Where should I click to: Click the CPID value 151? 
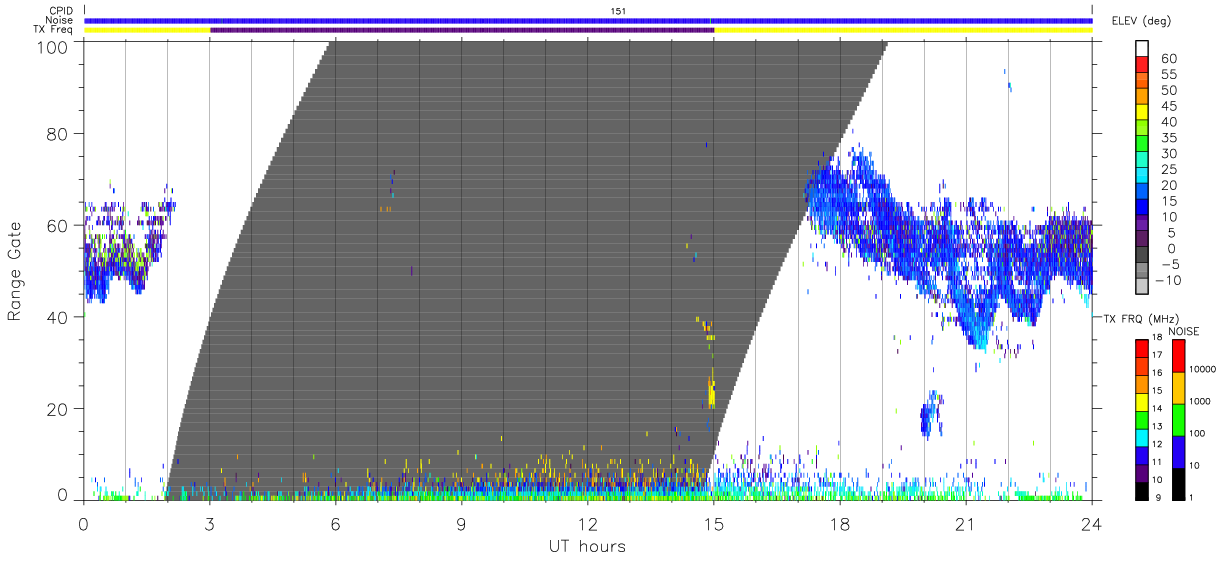coord(618,10)
